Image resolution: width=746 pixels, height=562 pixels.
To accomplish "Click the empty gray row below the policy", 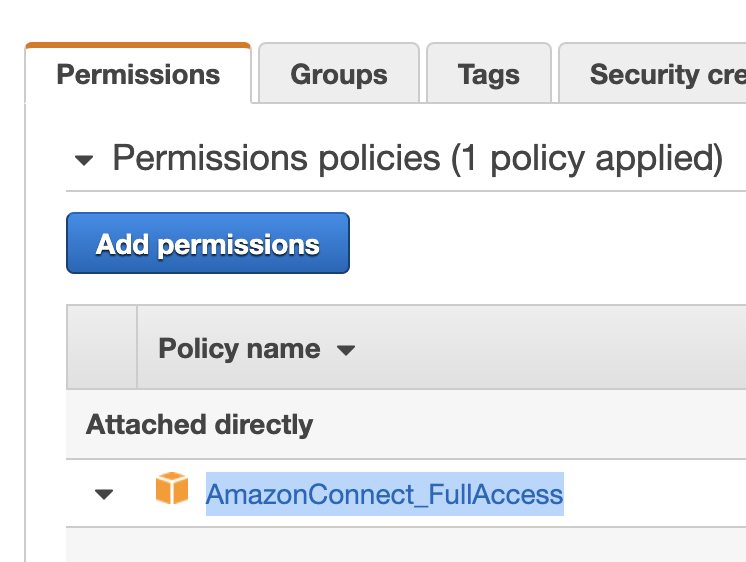I will 406,544.
